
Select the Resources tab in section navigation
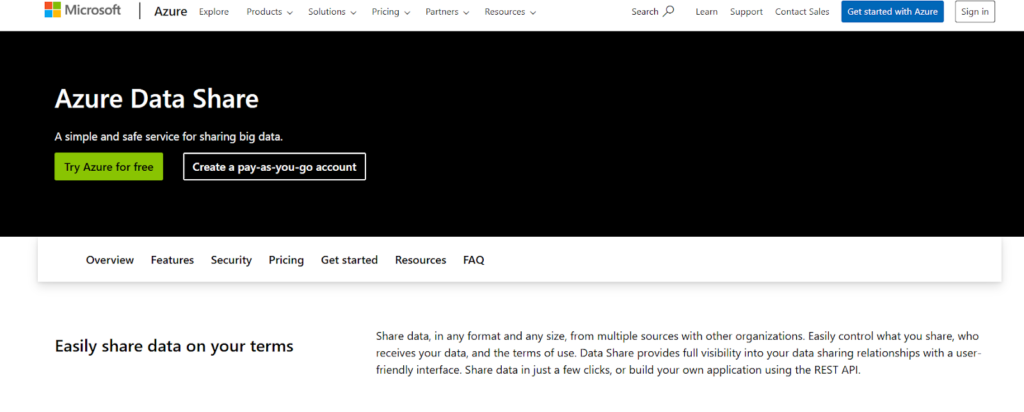coord(421,260)
